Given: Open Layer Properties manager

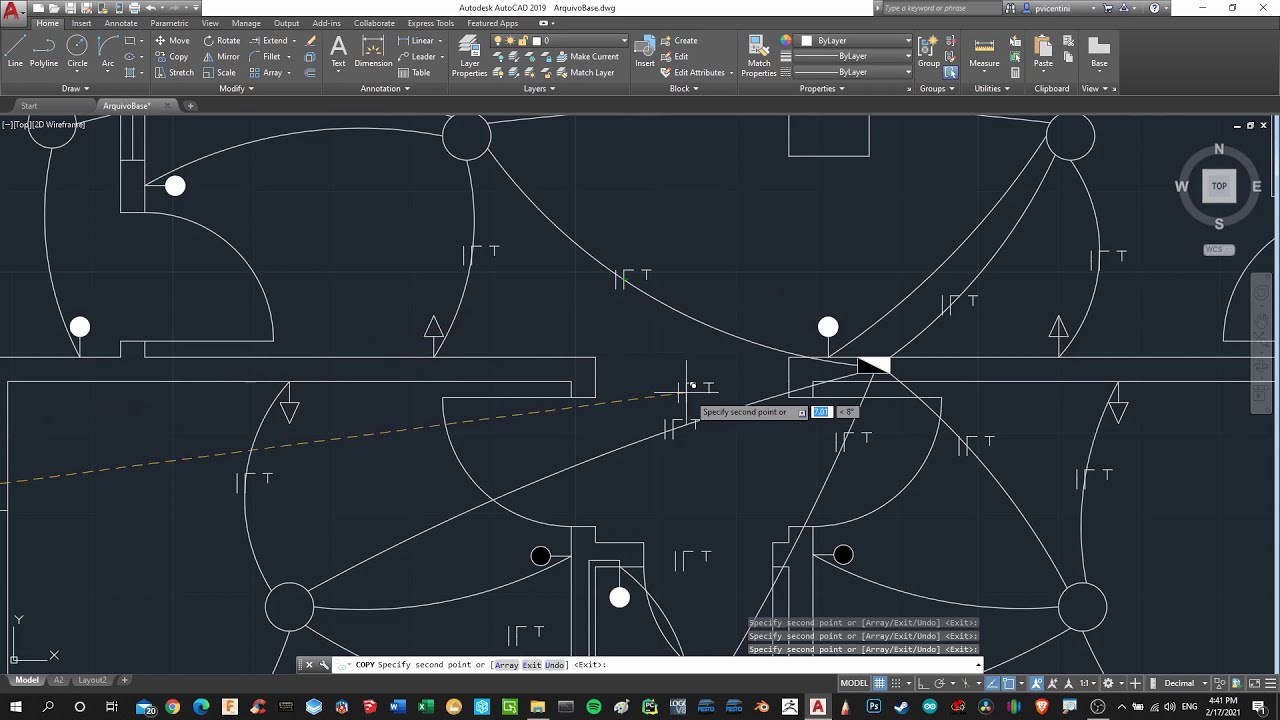Looking at the screenshot, I should pyautogui.click(x=469, y=56).
